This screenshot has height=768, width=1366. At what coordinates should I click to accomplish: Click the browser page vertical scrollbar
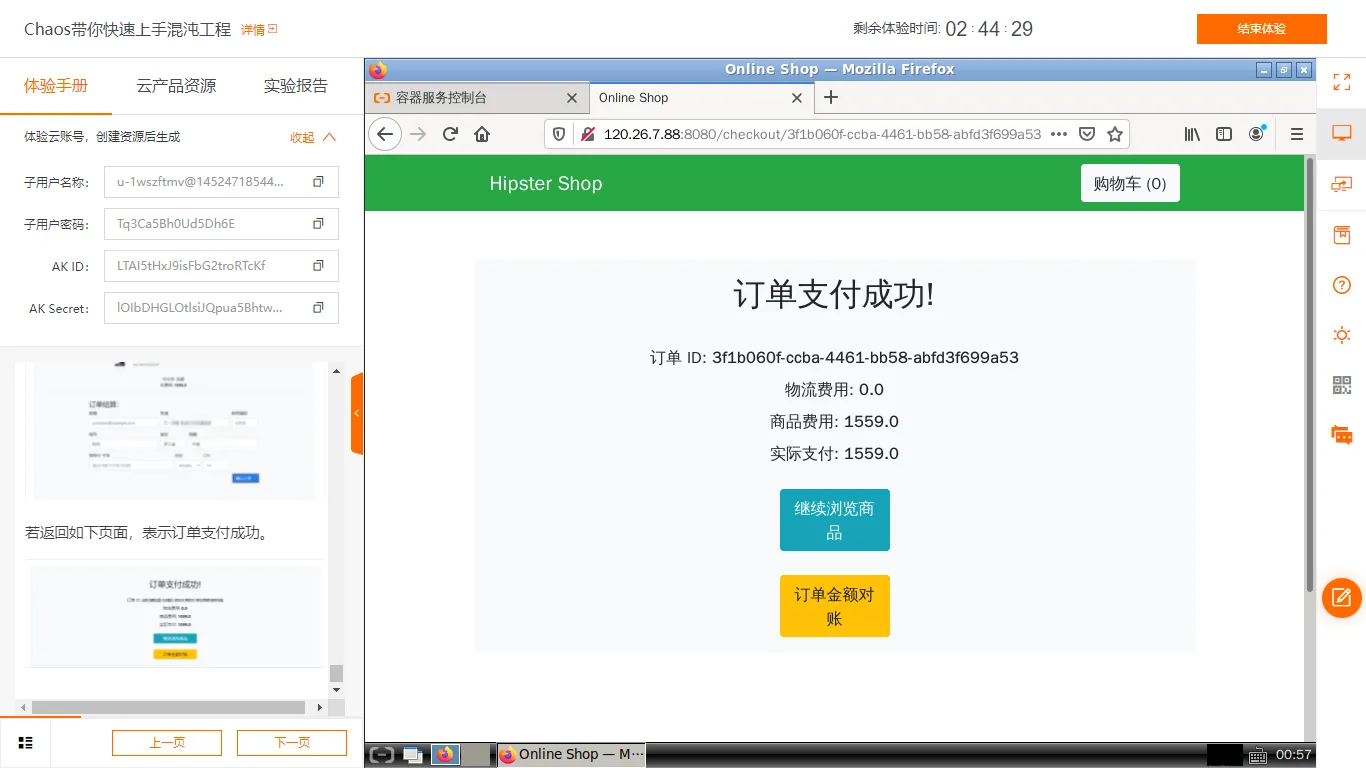1310,373
